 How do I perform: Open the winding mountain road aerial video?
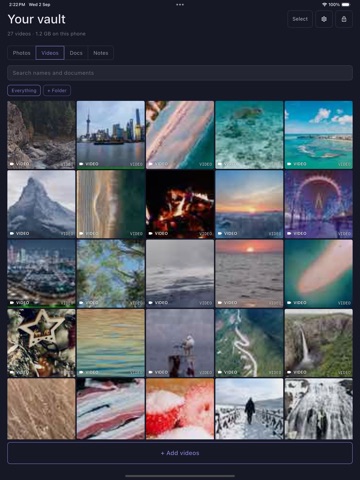tap(249, 343)
